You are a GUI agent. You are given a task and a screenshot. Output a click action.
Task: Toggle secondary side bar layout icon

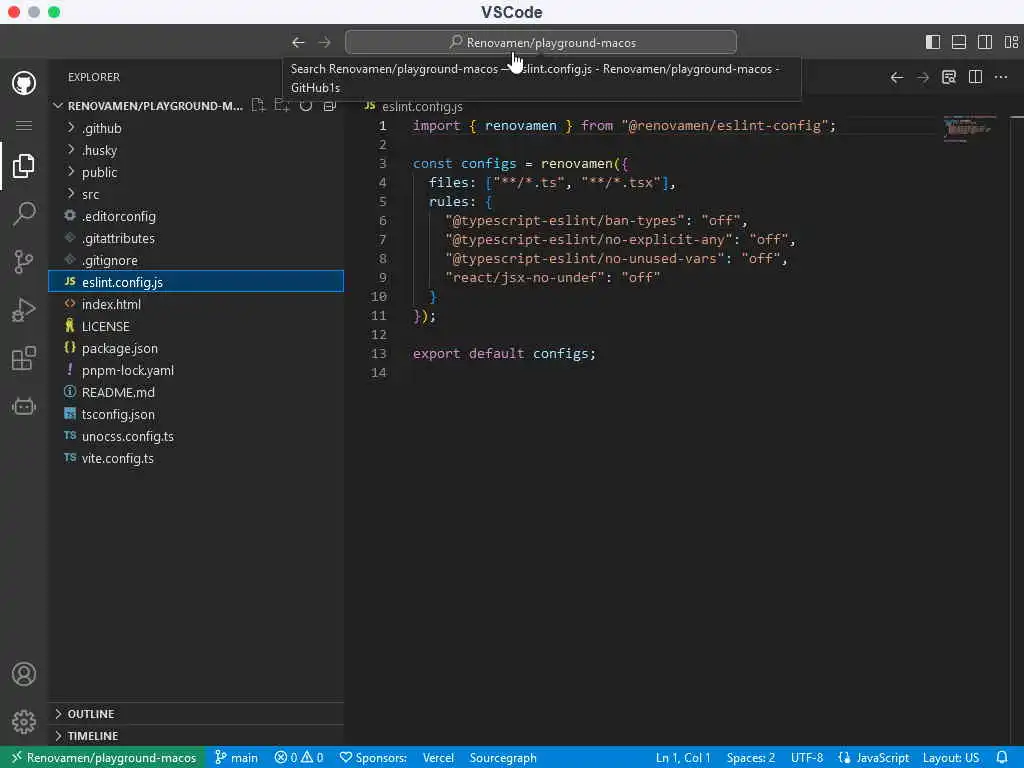tap(985, 42)
